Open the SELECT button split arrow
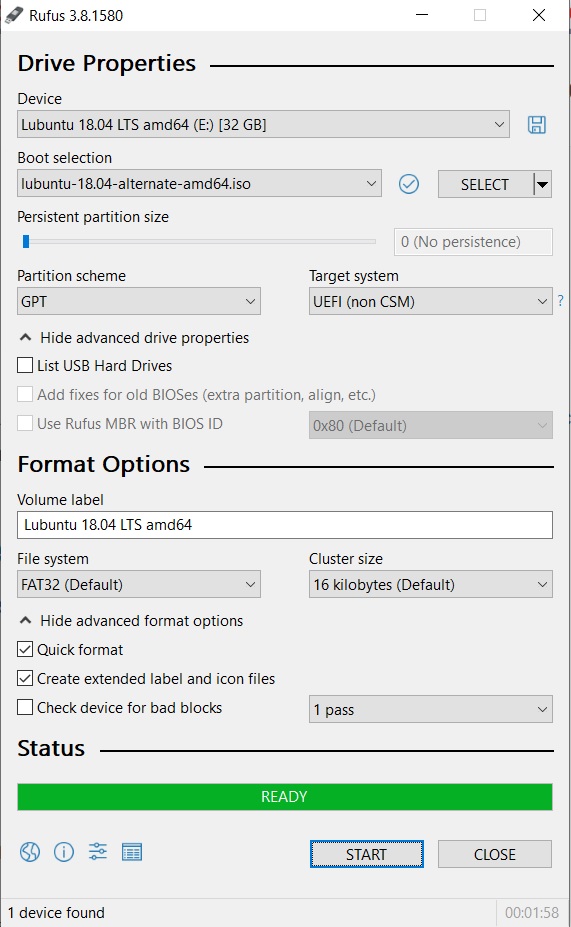This screenshot has height=927, width=571. click(x=543, y=184)
